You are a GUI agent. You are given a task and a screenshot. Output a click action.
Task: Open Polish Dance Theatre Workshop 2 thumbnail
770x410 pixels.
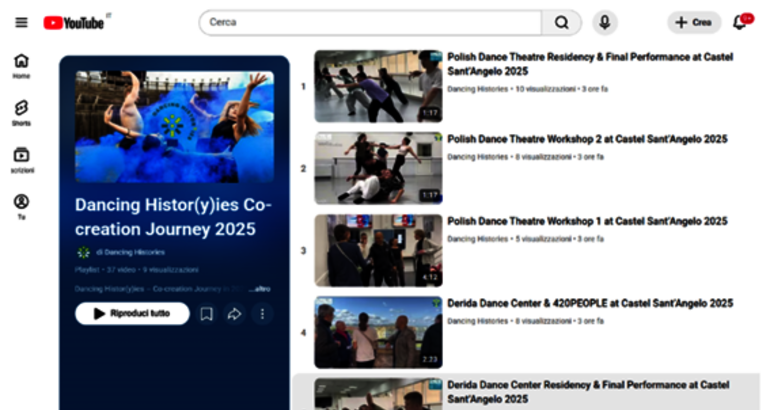pyautogui.click(x=378, y=168)
